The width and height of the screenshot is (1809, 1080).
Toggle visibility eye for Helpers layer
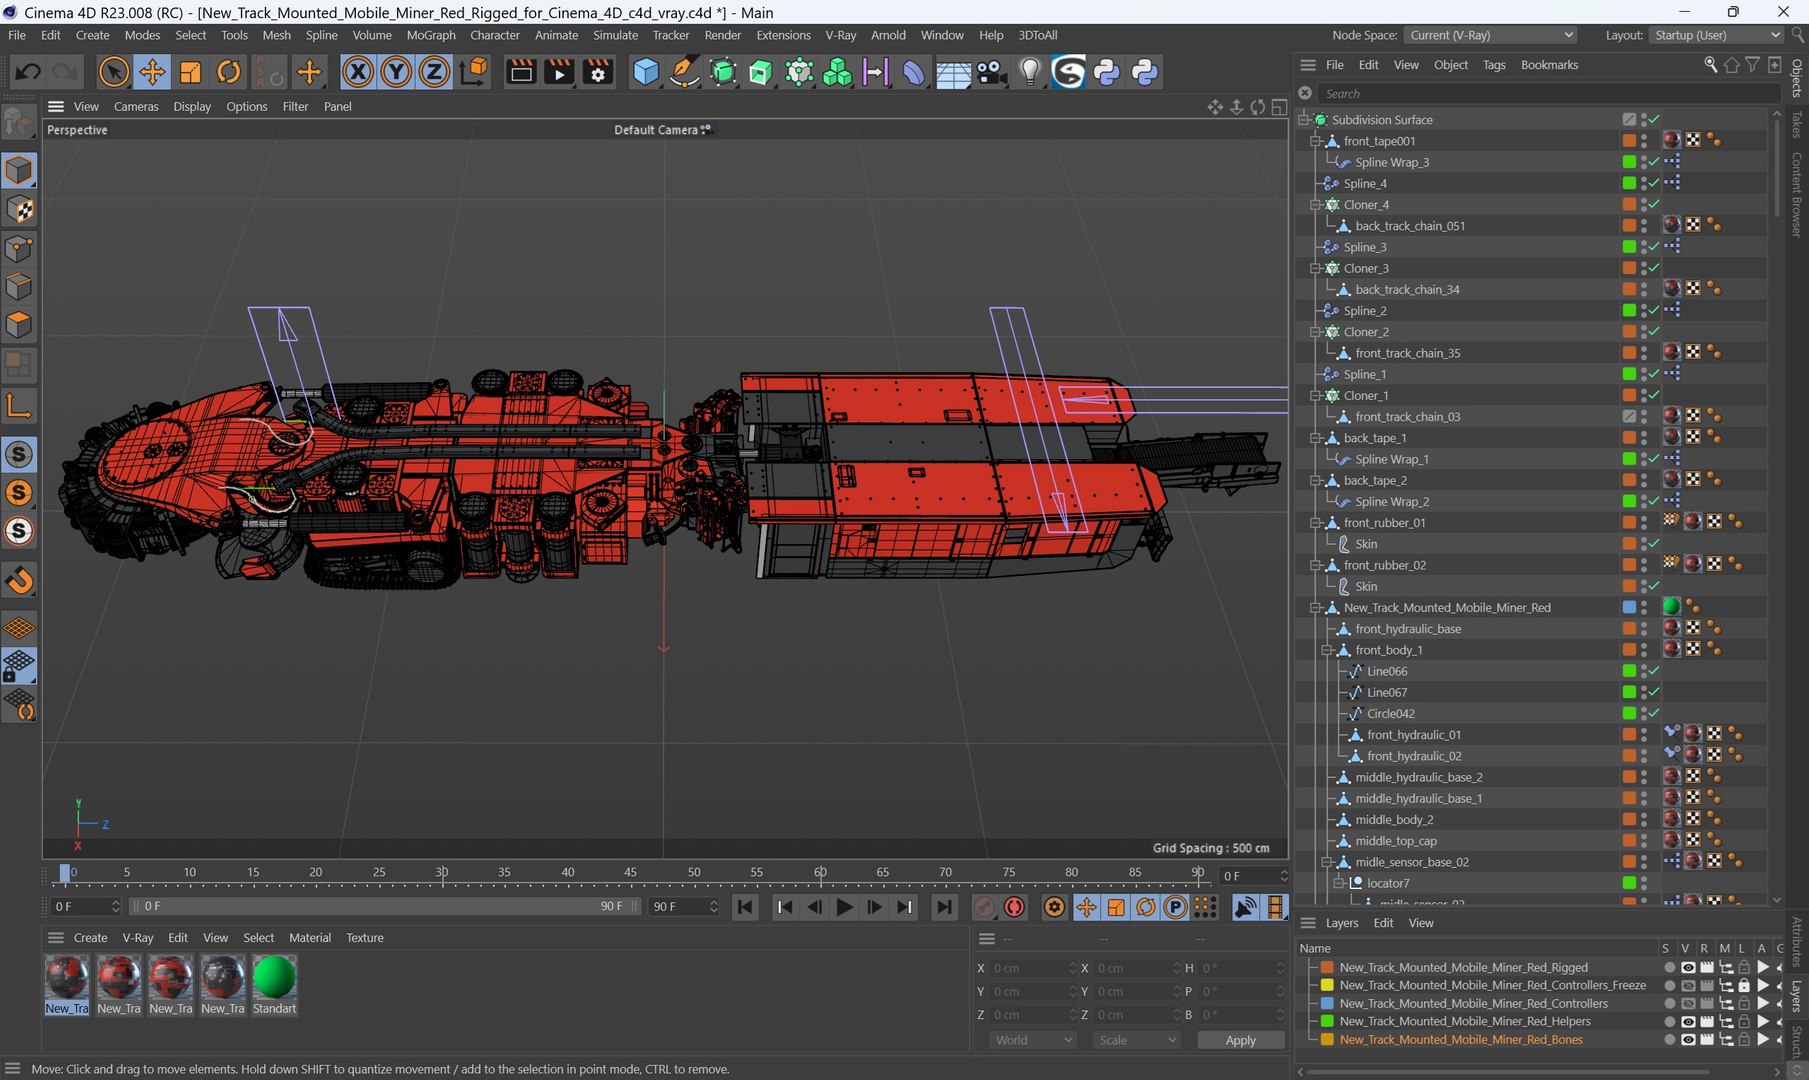coord(1688,1022)
